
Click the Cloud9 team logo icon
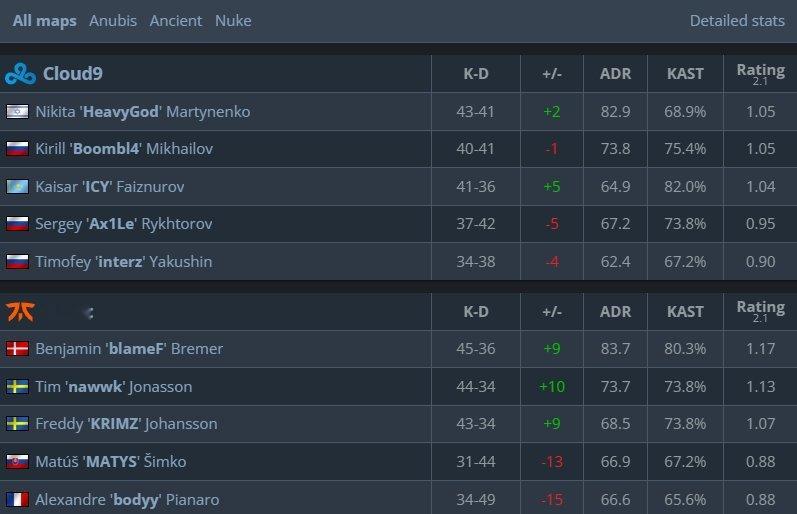click(x=20, y=74)
